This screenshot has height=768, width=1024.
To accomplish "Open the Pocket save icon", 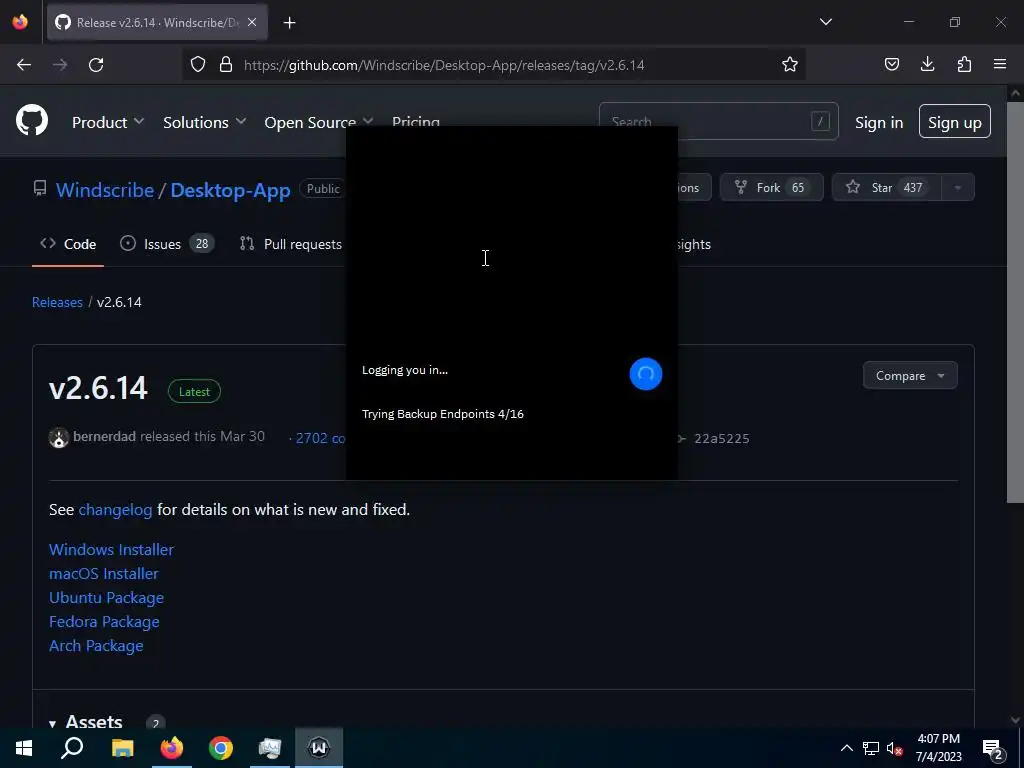I will click(891, 64).
